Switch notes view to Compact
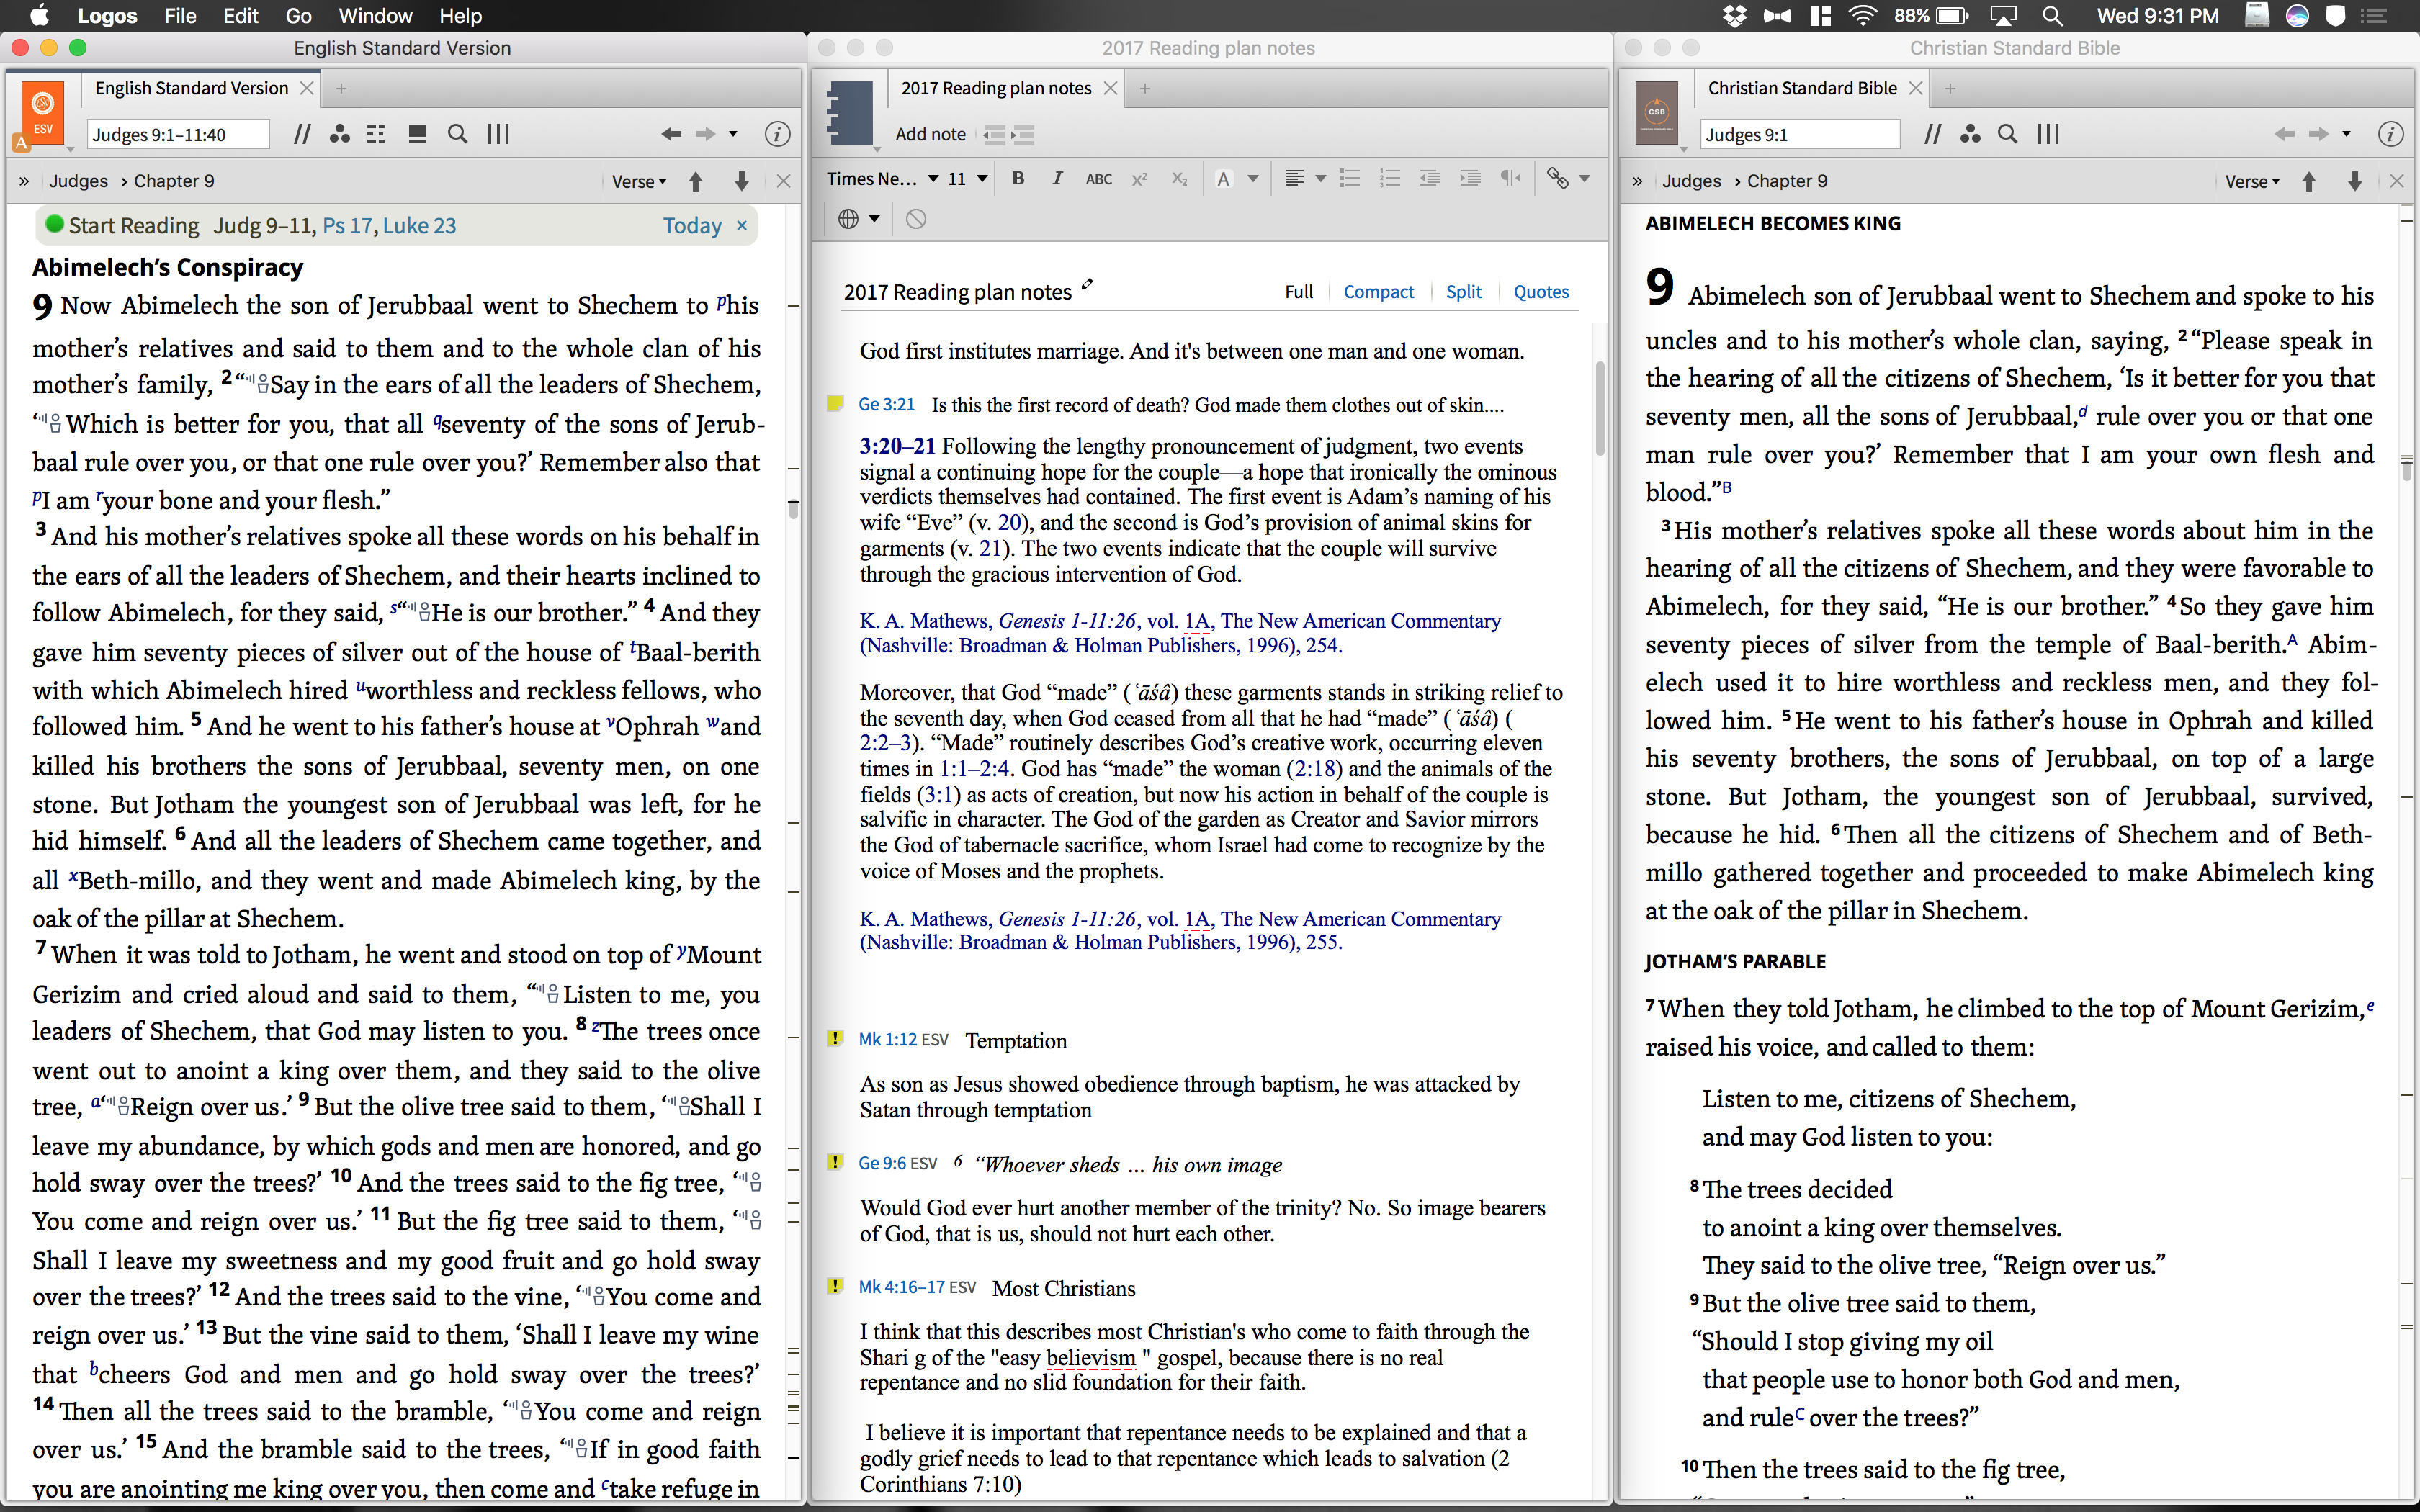 [1378, 292]
